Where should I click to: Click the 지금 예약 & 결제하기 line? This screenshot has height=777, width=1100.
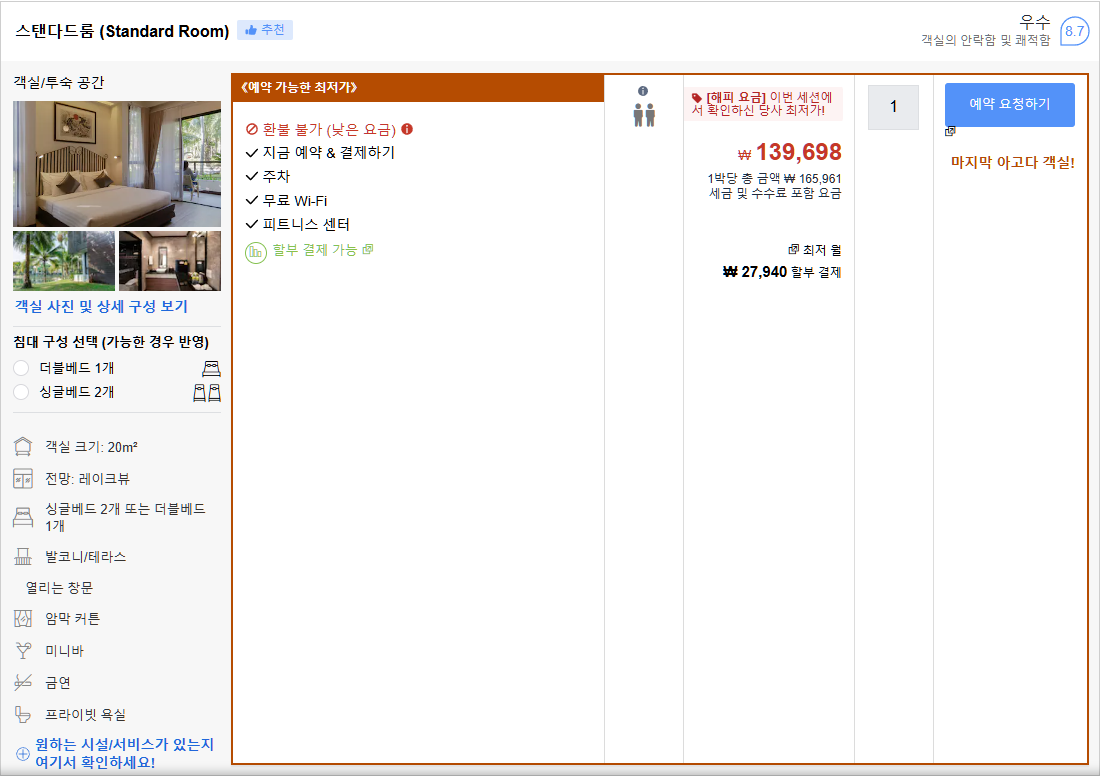click(x=320, y=153)
